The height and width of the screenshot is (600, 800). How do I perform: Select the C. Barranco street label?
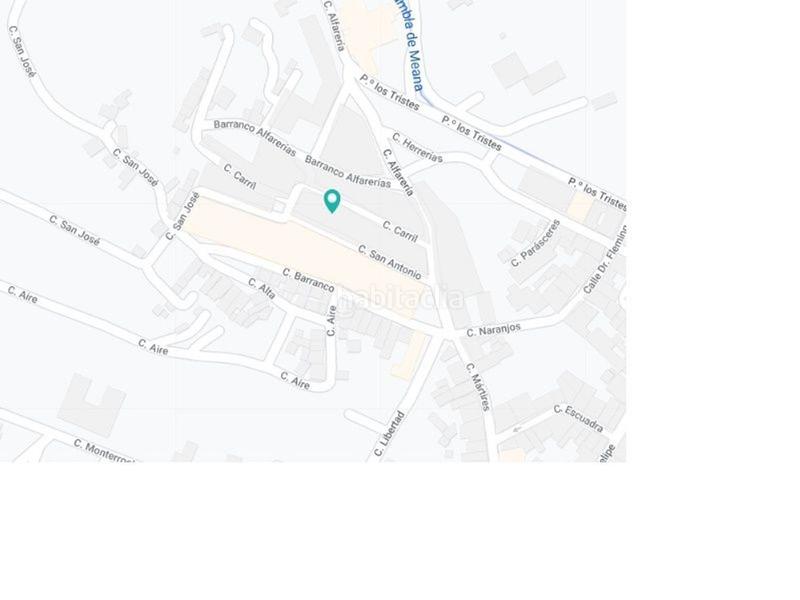(x=308, y=280)
